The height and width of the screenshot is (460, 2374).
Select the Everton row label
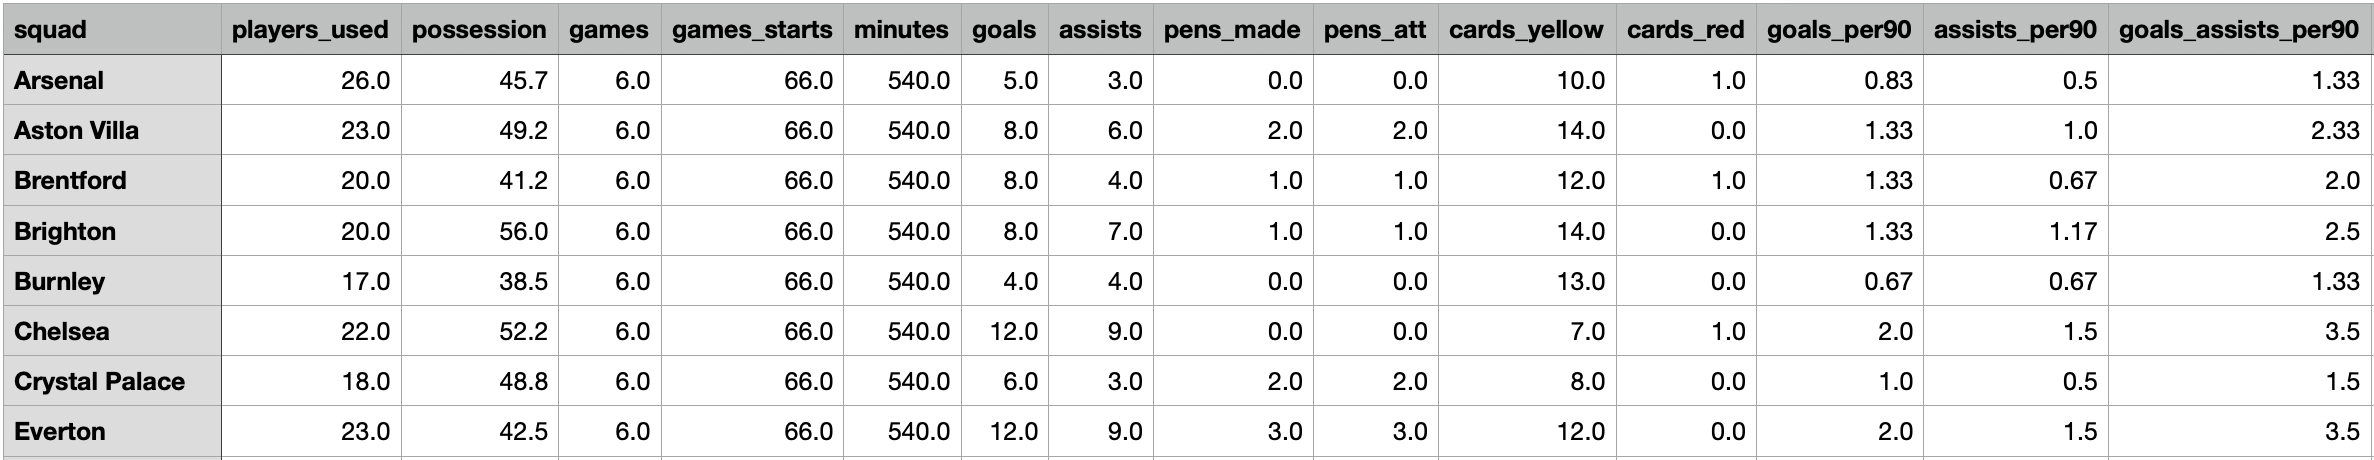click(x=111, y=431)
